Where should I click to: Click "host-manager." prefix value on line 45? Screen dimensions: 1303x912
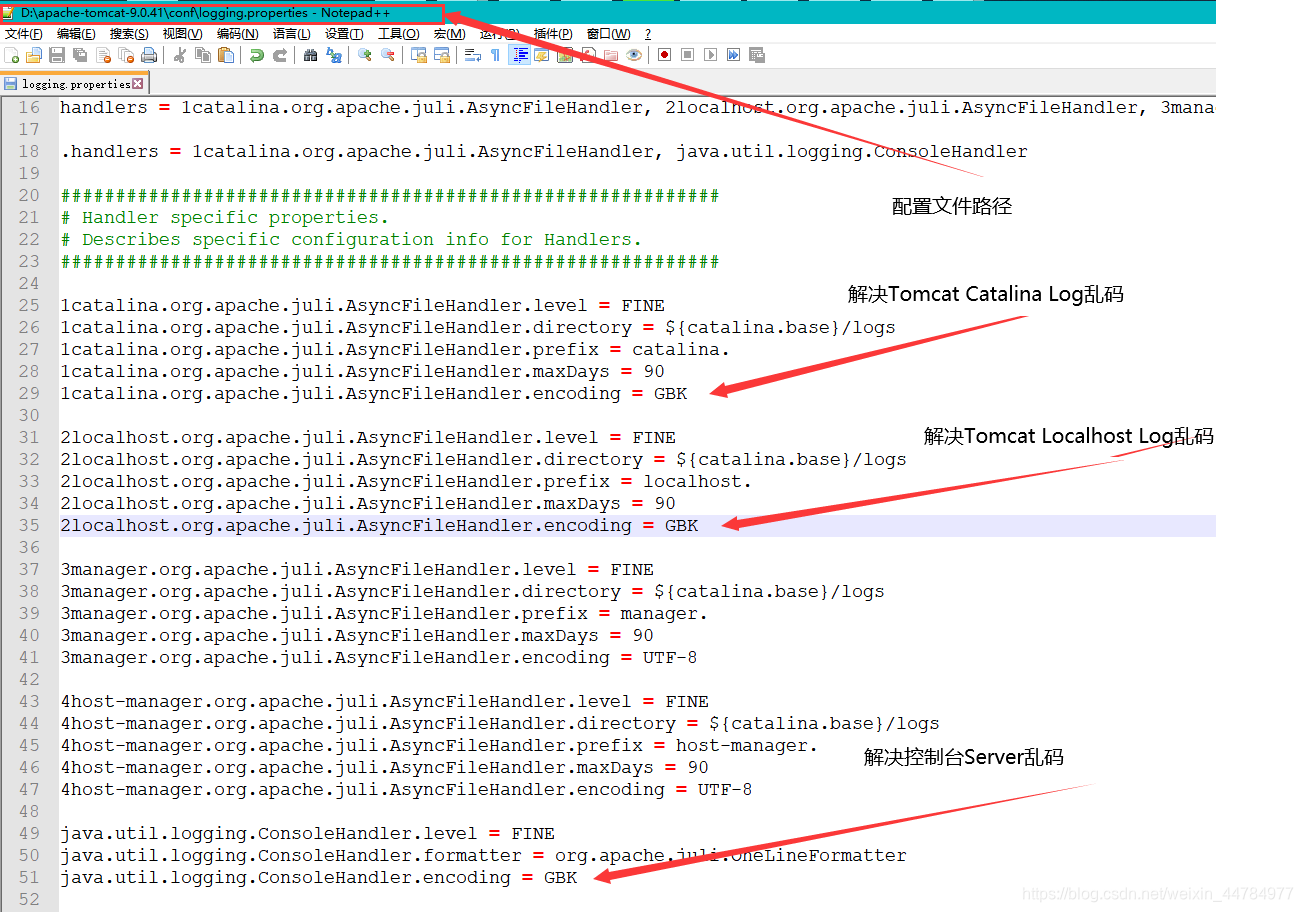pos(746,745)
